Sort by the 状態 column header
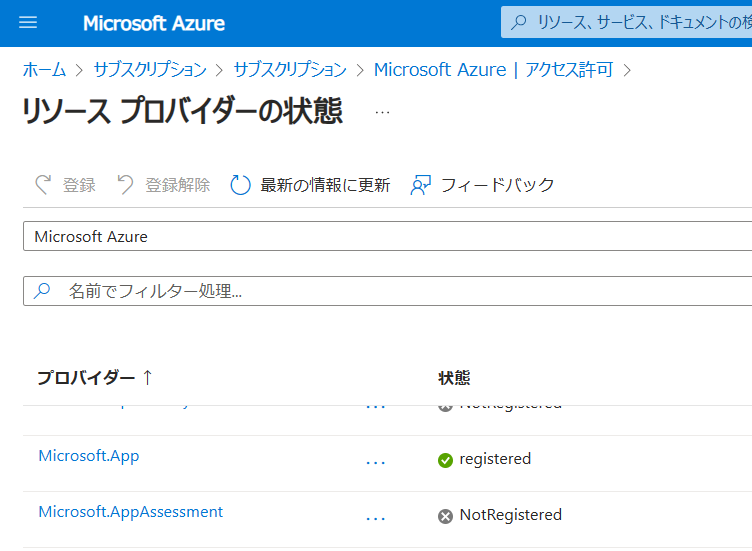Image resolution: width=752 pixels, height=551 pixels. (x=454, y=378)
